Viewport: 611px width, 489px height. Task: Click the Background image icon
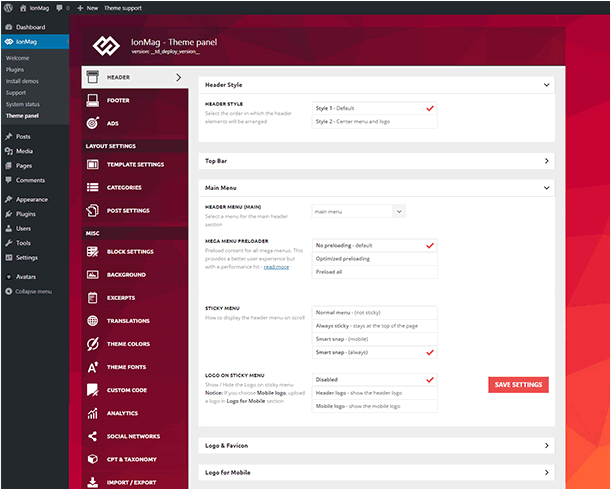(x=93, y=275)
